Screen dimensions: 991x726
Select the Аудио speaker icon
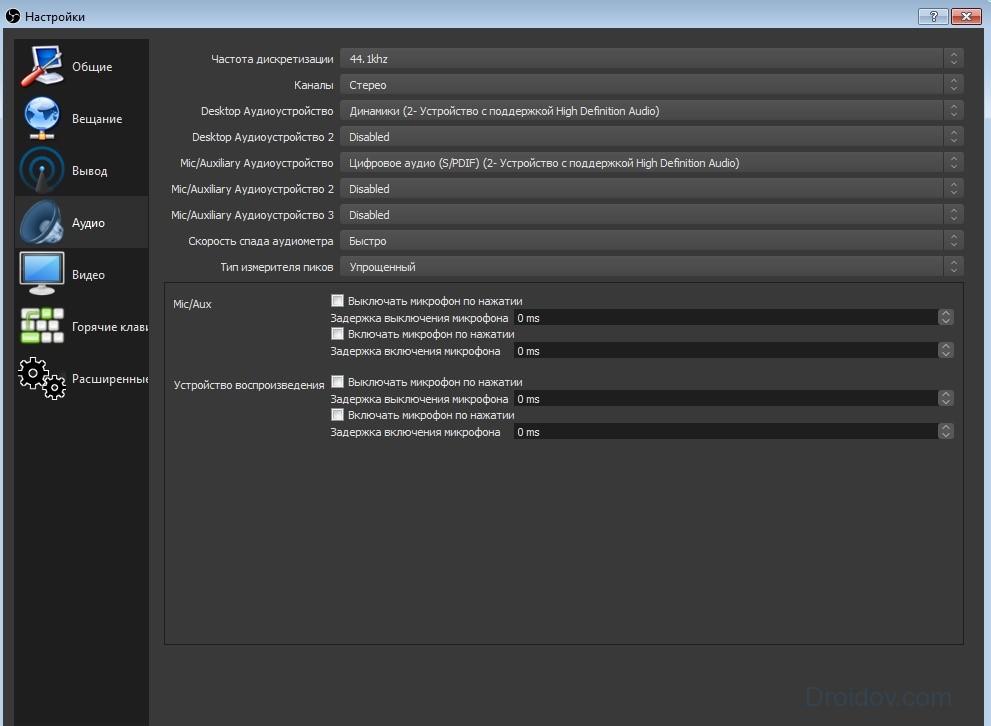coord(42,222)
